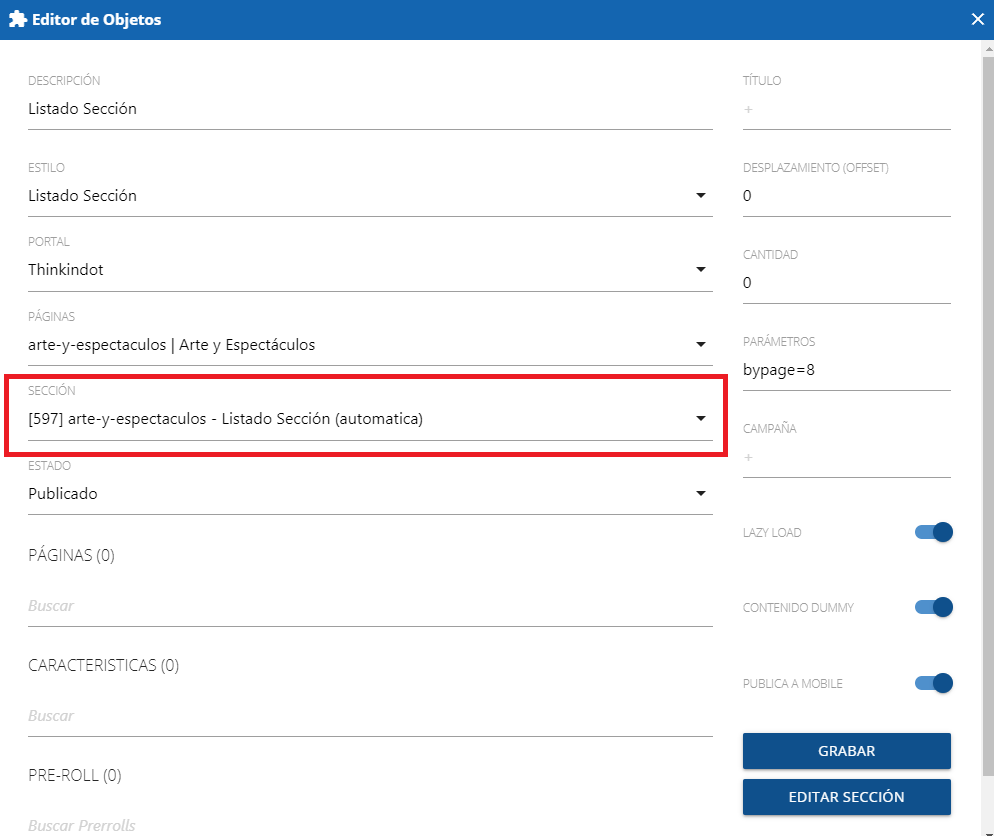Screen dimensions: 994x836
Task: Click the Páginas search box
Action: pos(369,606)
